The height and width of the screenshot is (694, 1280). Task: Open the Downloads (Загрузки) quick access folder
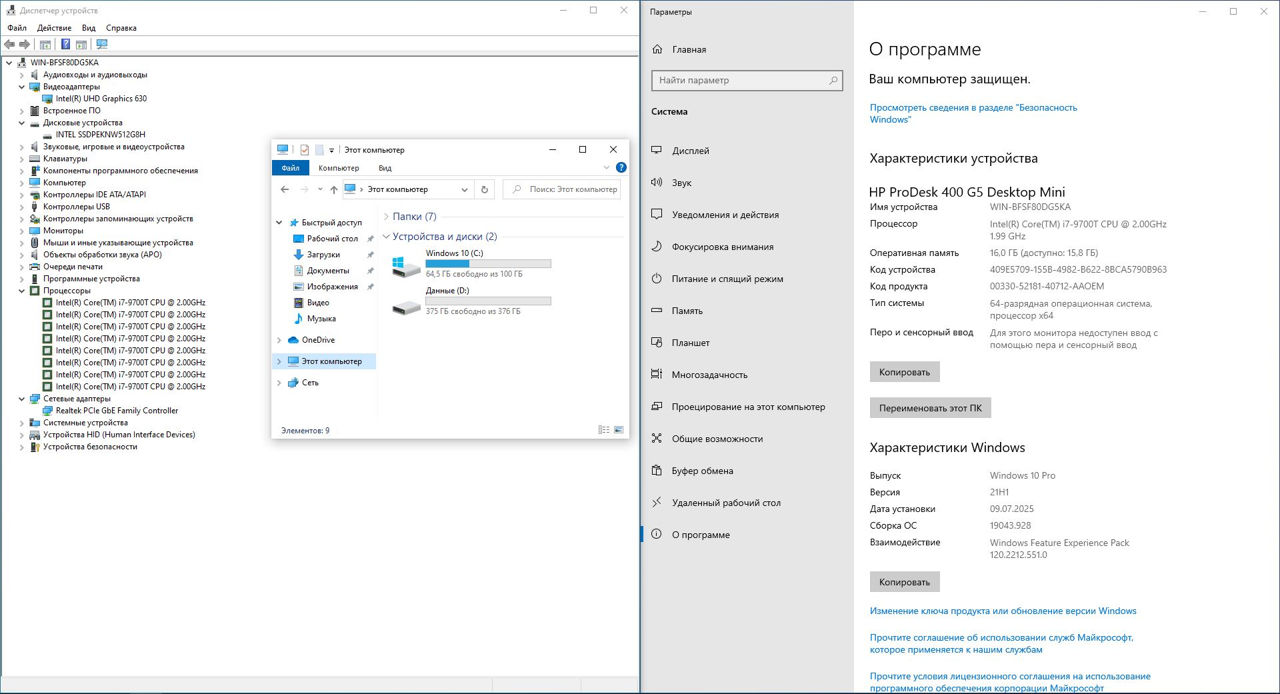323,255
